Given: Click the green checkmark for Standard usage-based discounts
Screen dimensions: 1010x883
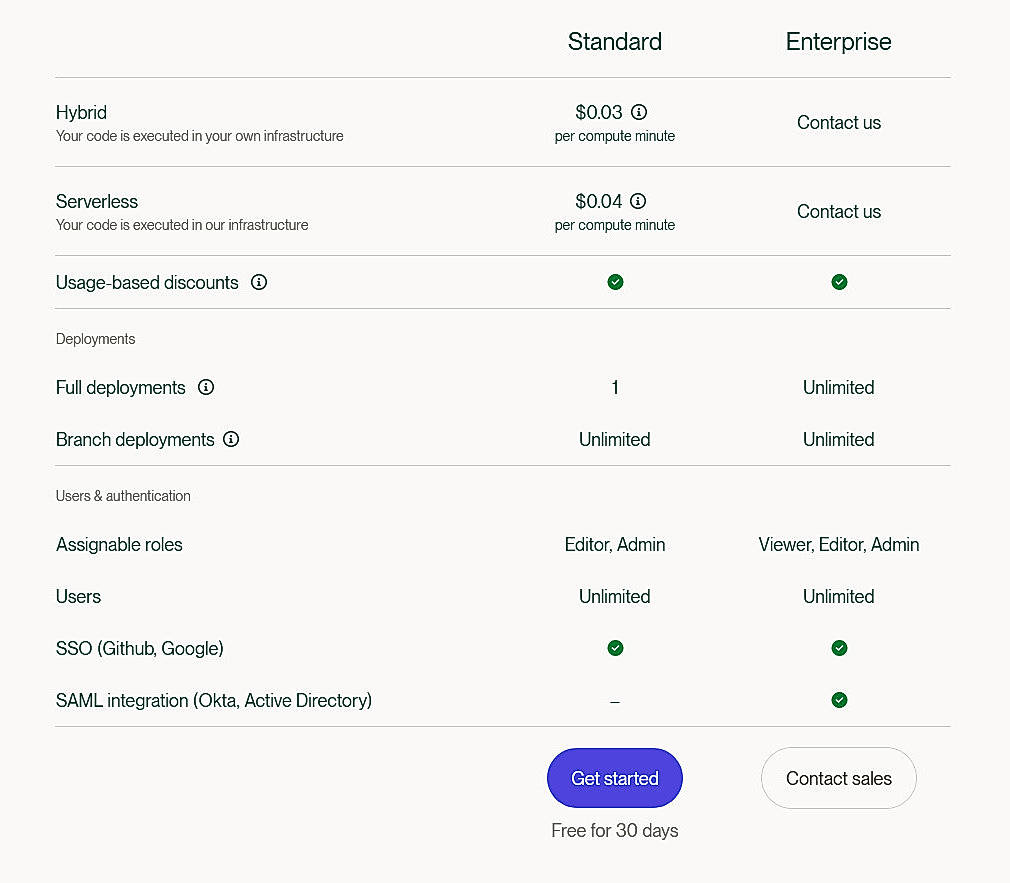Looking at the screenshot, I should pyautogui.click(x=615, y=282).
